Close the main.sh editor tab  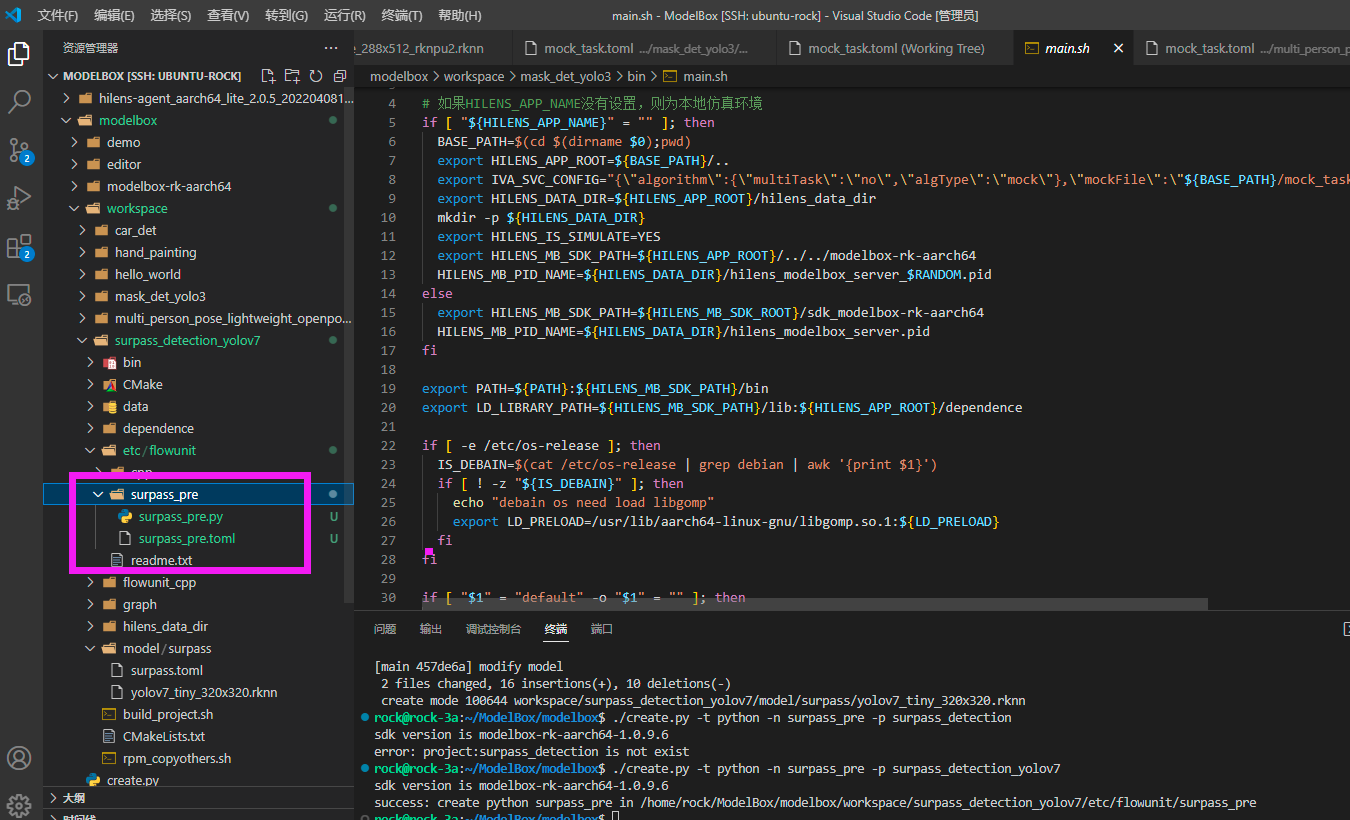tap(1118, 48)
